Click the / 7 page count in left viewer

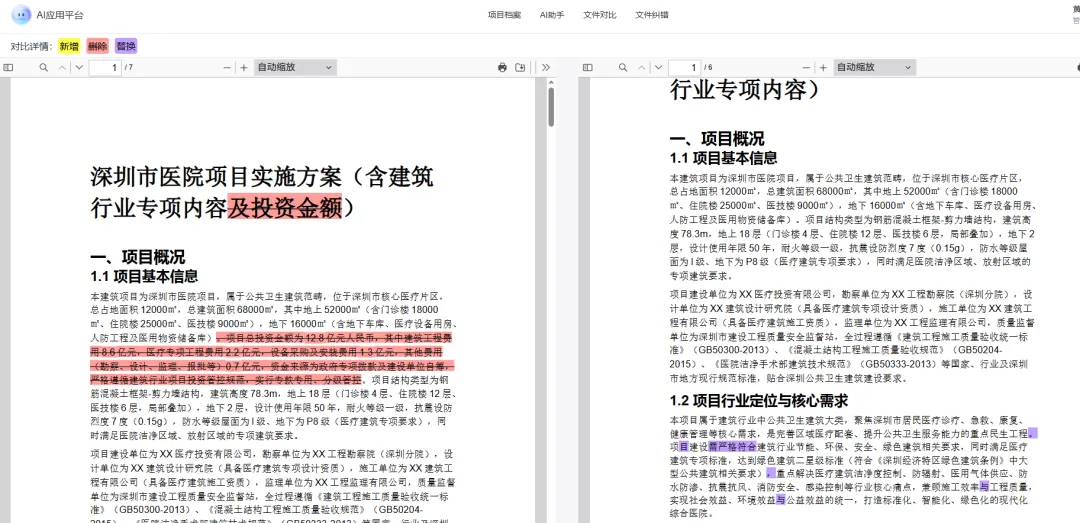[129, 68]
